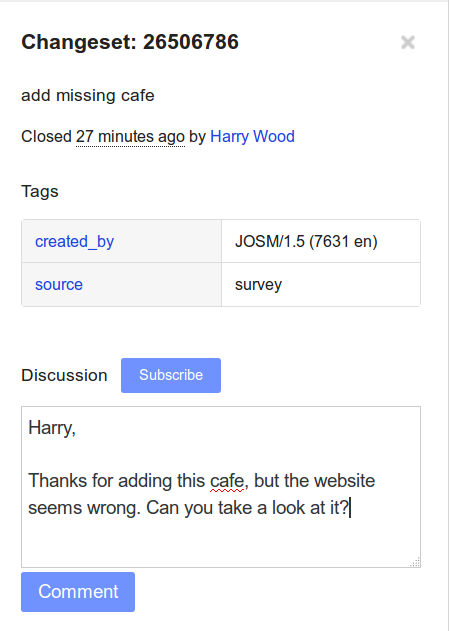The image size is (449, 631).
Task: Click the empty area below comment text
Action: pos(221,543)
